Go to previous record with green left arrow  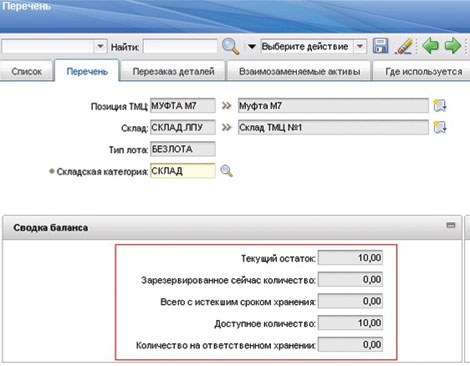tap(430, 46)
